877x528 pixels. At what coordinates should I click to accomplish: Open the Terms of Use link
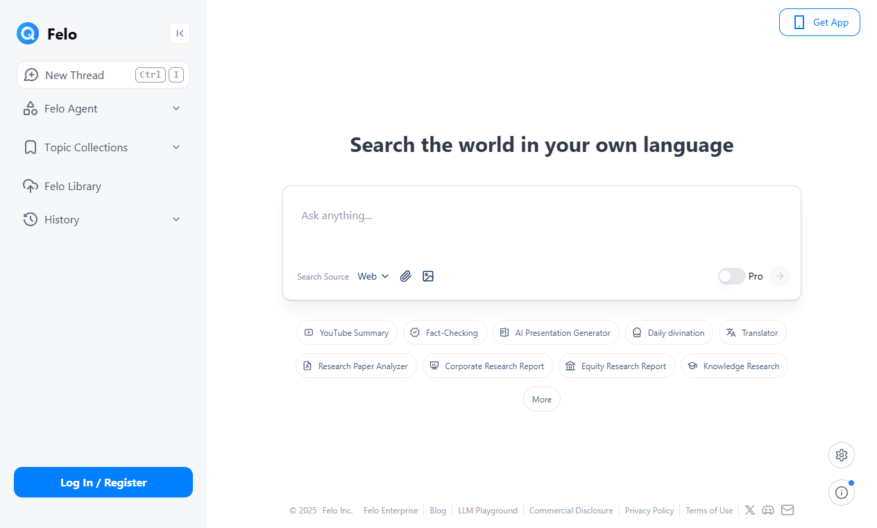click(709, 511)
